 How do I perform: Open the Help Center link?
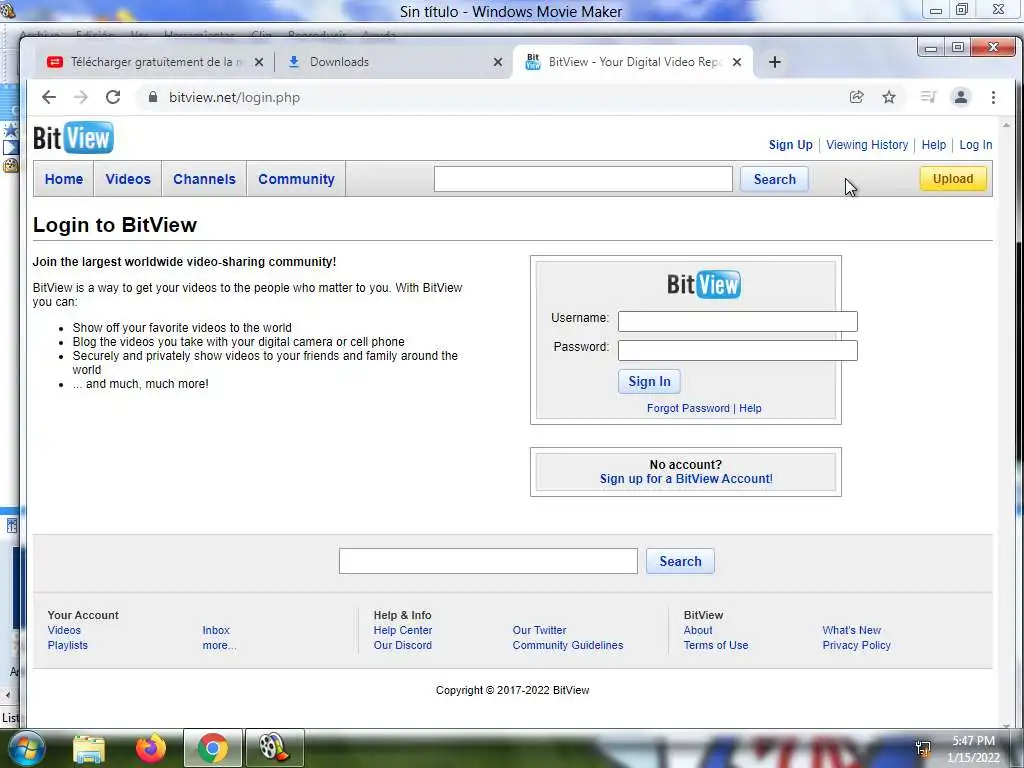(x=403, y=630)
